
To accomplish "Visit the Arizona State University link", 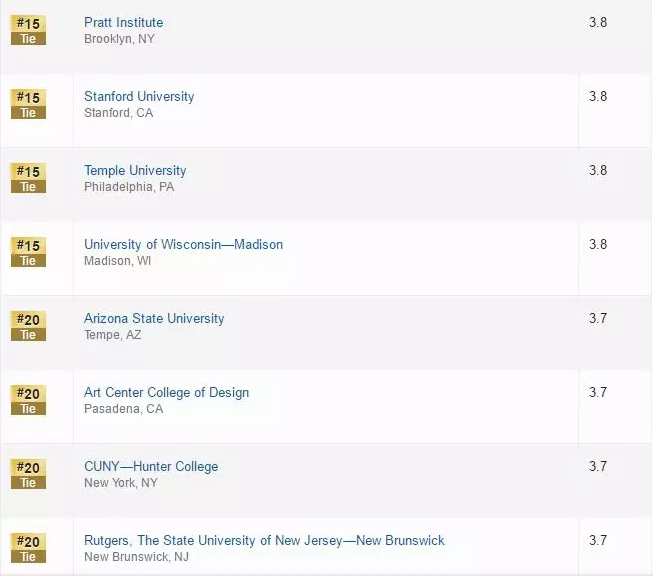I will (154, 318).
